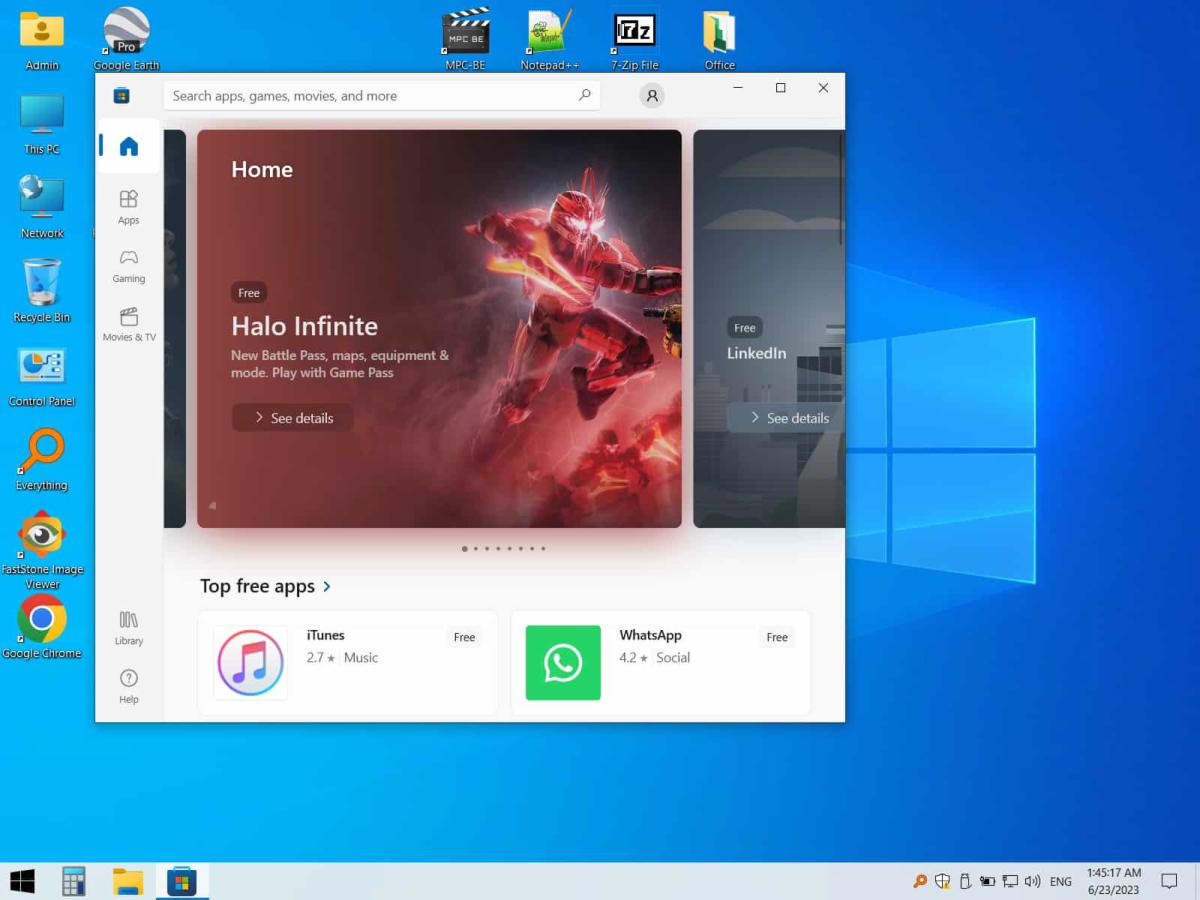The image size is (1200, 900).
Task: Open the iTunes app listing
Action: pyautogui.click(x=347, y=663)
